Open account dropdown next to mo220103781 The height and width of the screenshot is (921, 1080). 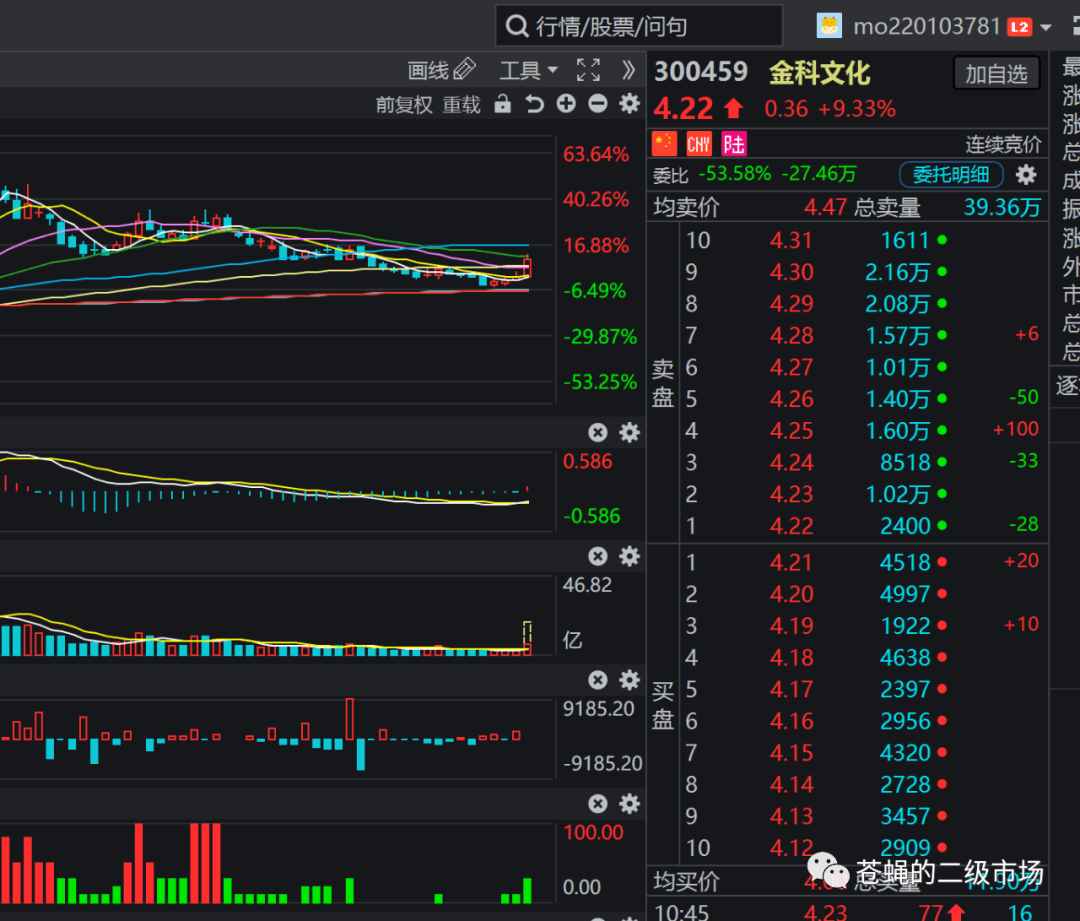coord(1046,28)
